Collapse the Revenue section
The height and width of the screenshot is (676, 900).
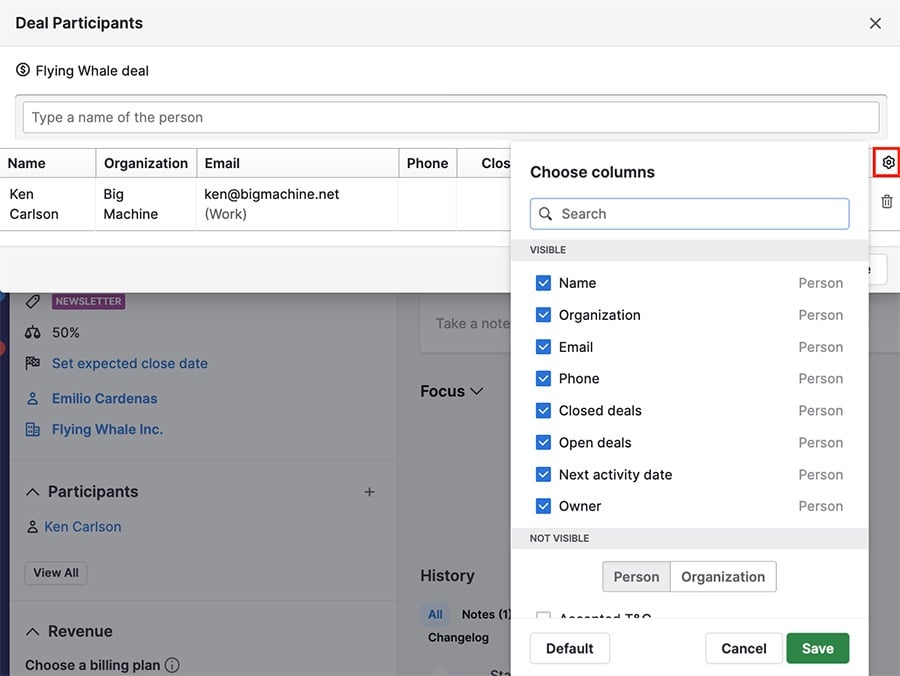(33, 632)
